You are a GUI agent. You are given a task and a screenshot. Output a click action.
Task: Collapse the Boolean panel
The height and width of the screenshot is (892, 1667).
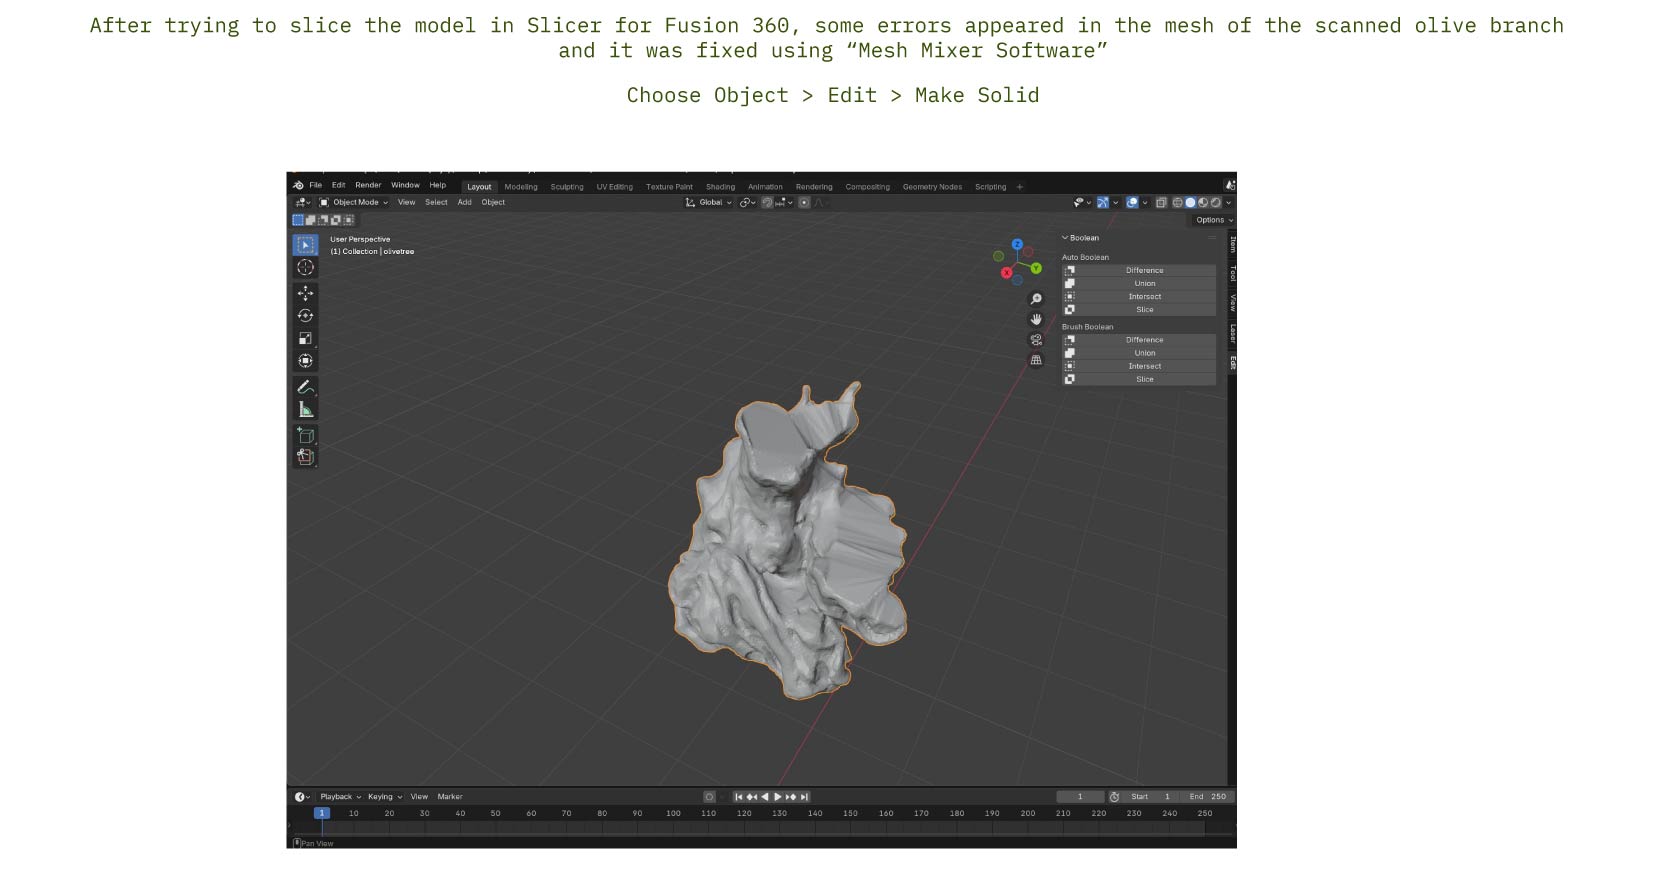point(1065,238)
